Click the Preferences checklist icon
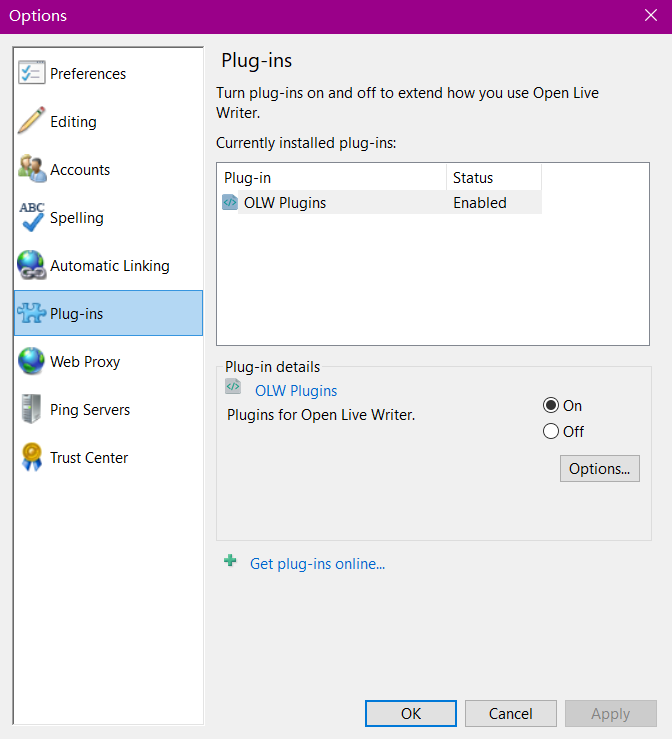The width and height of the screenshot is (672, 739). pos(32,73)
